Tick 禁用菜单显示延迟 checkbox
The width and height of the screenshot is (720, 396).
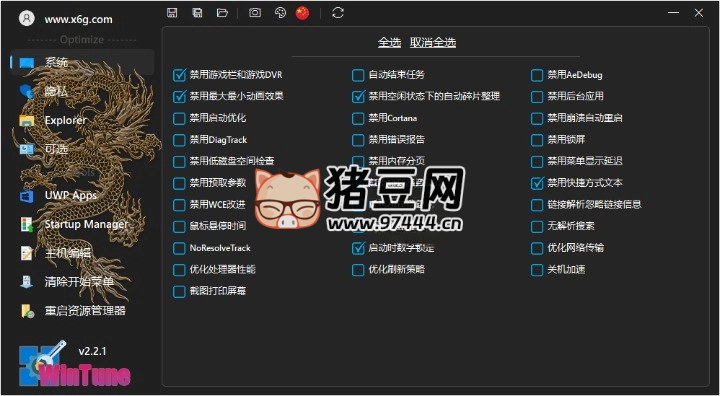coord(537,161)
